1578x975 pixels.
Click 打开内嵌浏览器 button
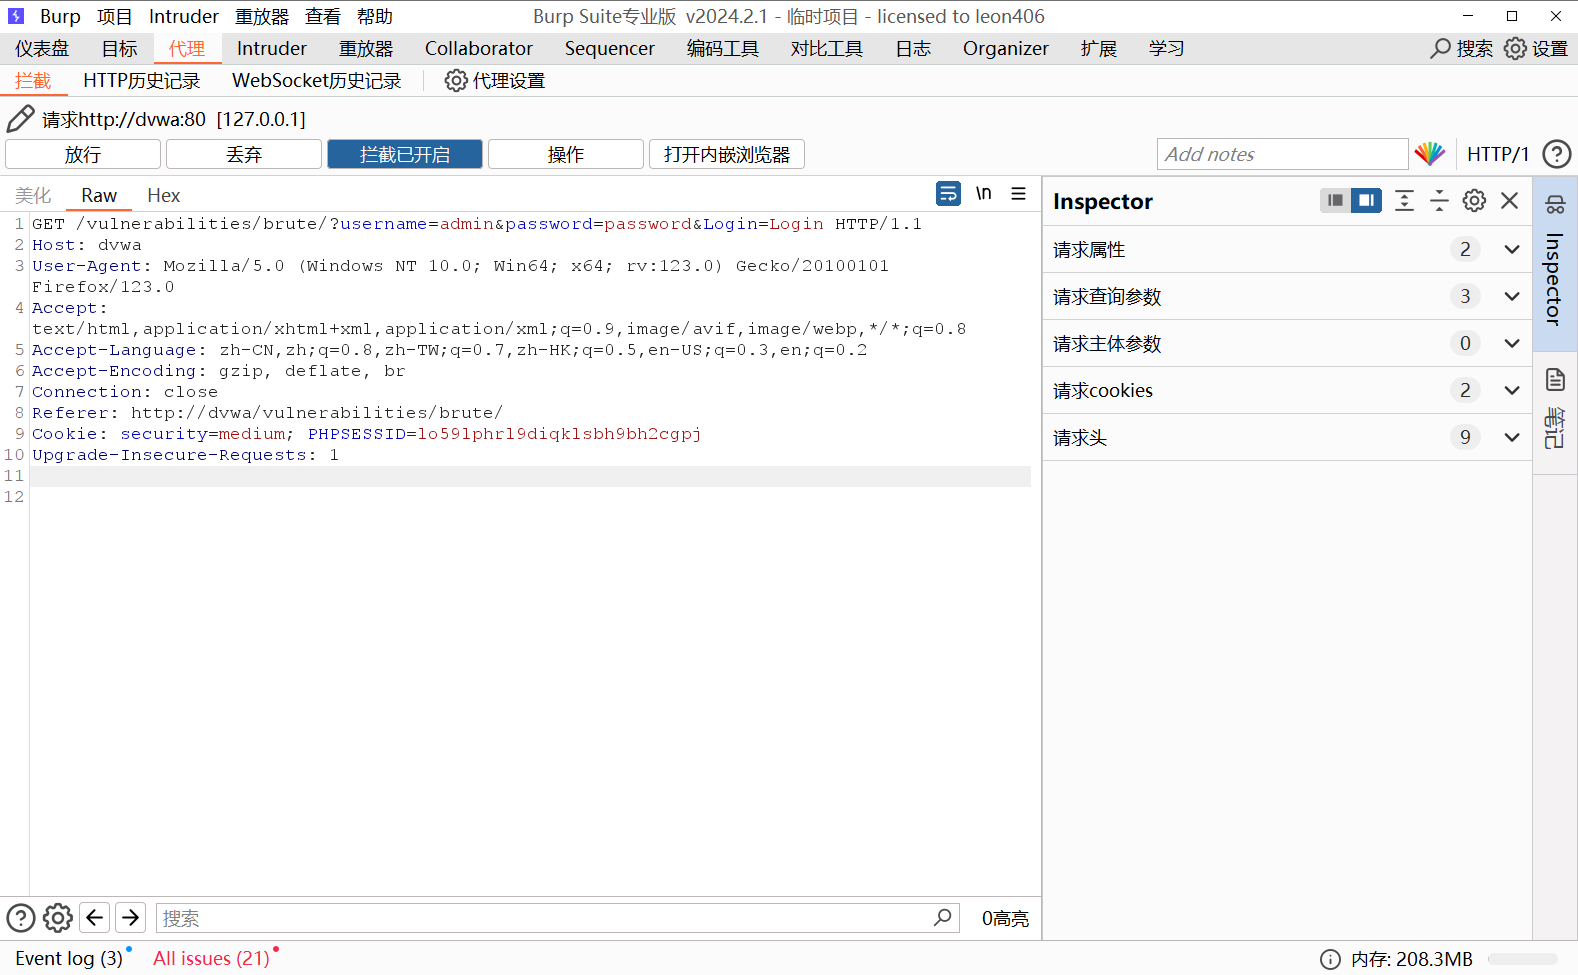pos(727,154)
